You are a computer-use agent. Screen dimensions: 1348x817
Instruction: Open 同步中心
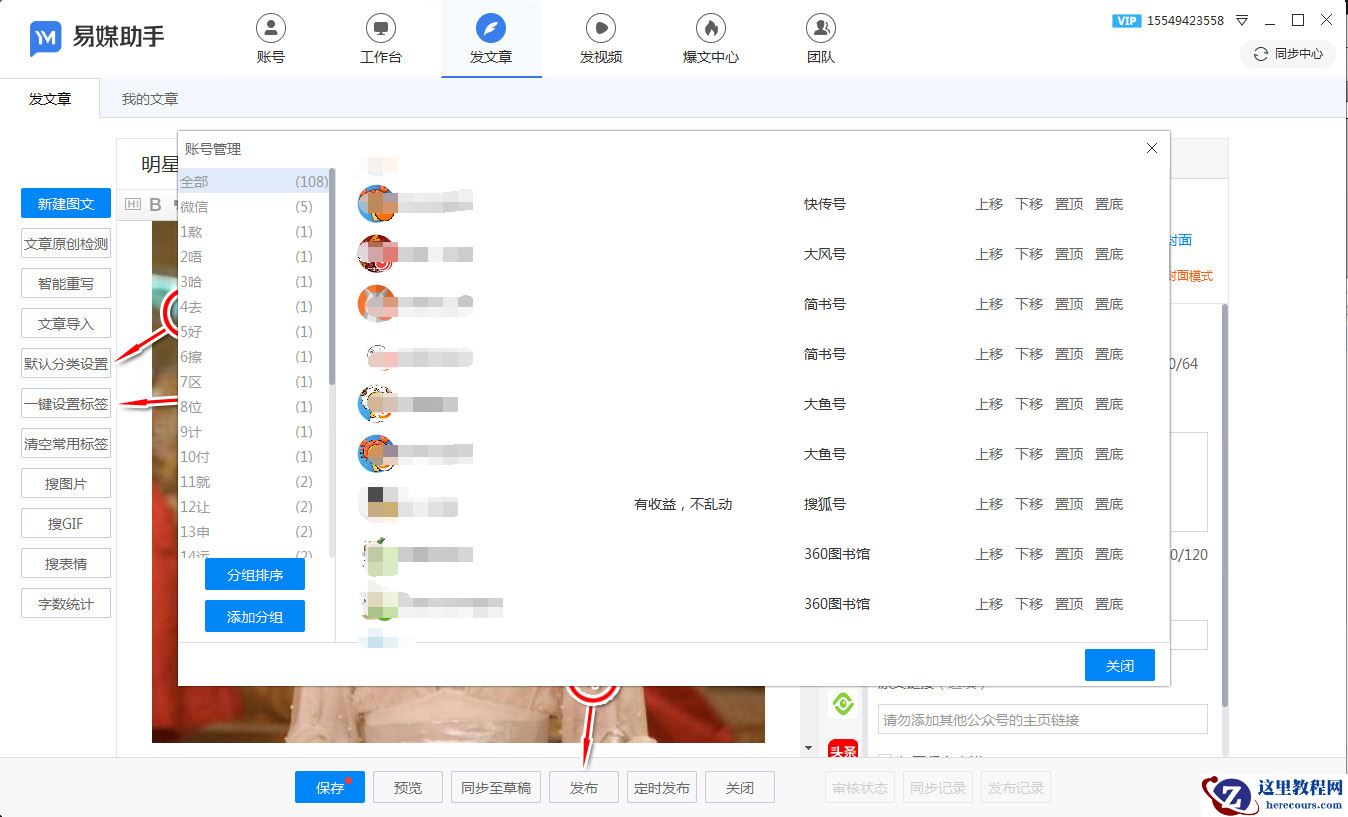click(1288, 54)
